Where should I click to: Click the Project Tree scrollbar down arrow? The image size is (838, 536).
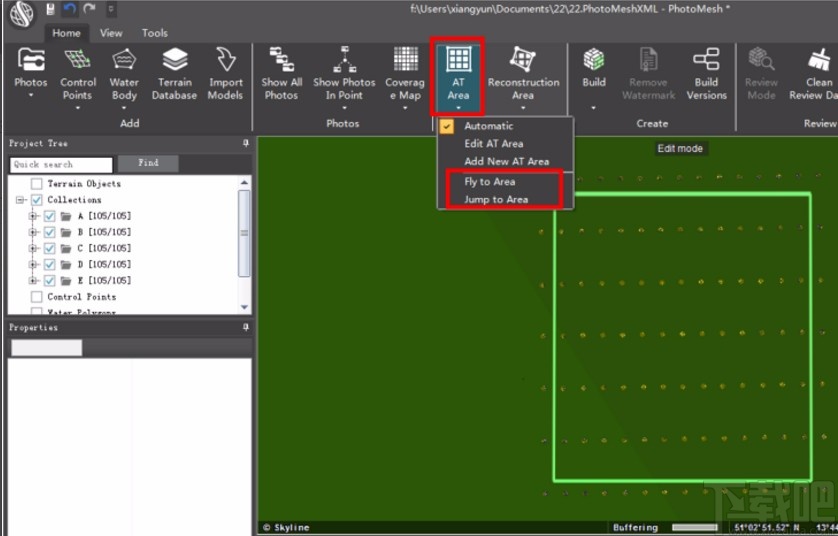(244, 307)
